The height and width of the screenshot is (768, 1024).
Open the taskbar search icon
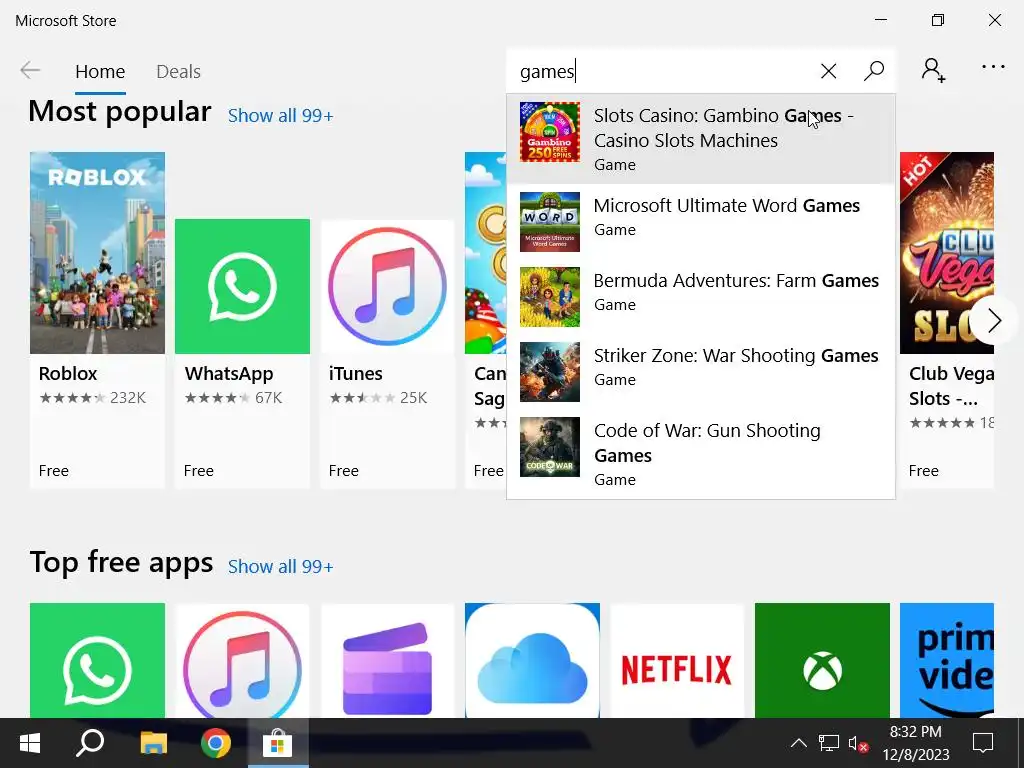point(90,743)
